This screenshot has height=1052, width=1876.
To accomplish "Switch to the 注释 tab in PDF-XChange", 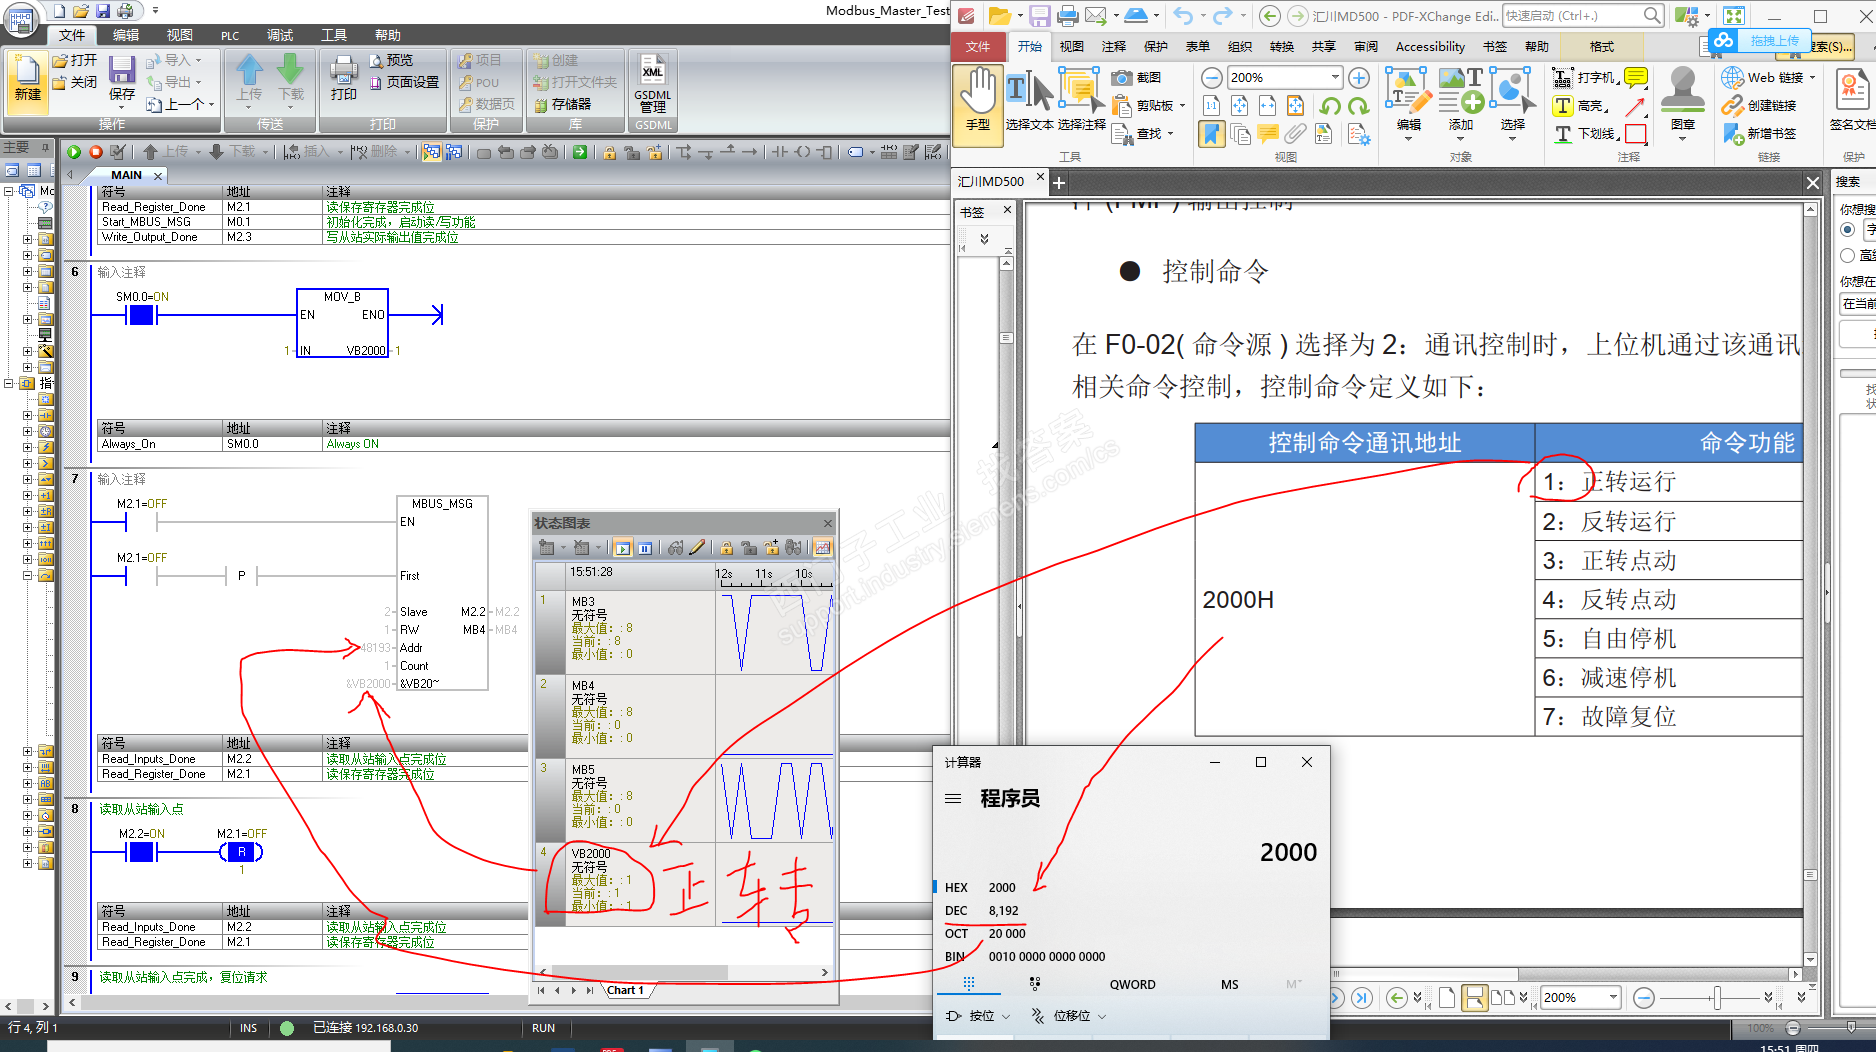I will pos(1114,46).
